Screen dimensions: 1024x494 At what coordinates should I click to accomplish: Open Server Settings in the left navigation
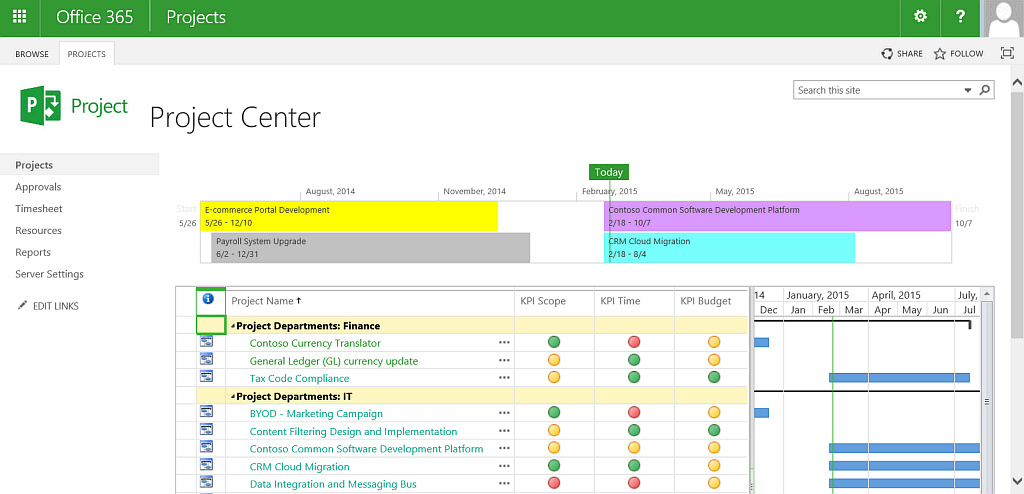pyautogui.click(x=50, y=274)
